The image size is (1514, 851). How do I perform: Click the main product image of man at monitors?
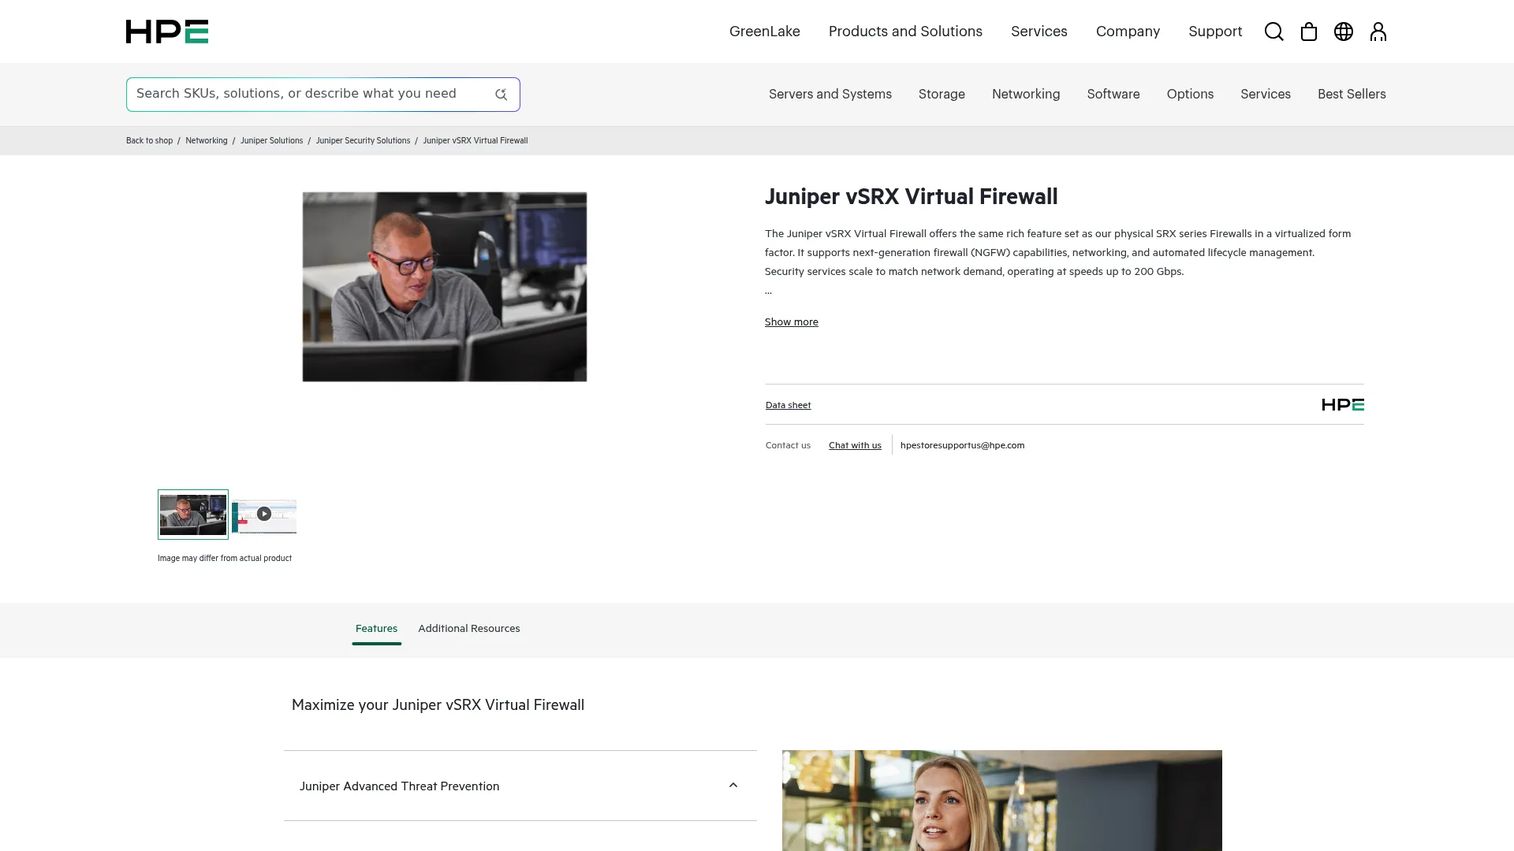[445, 287]
